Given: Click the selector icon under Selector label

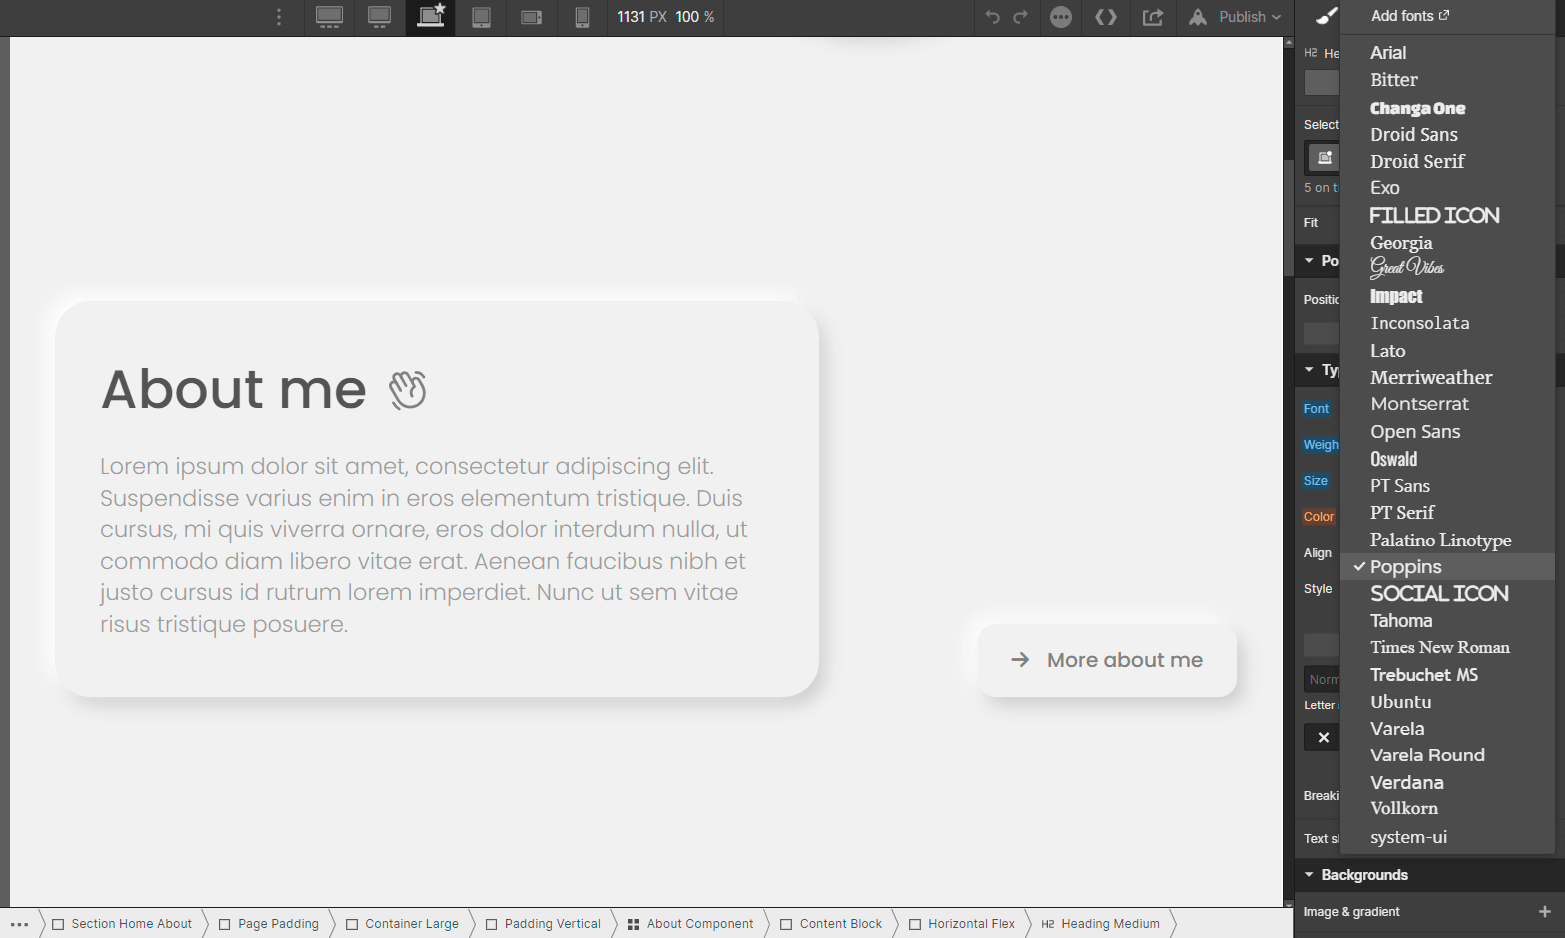Looking at the screenshot, I should click(1324, 158).
